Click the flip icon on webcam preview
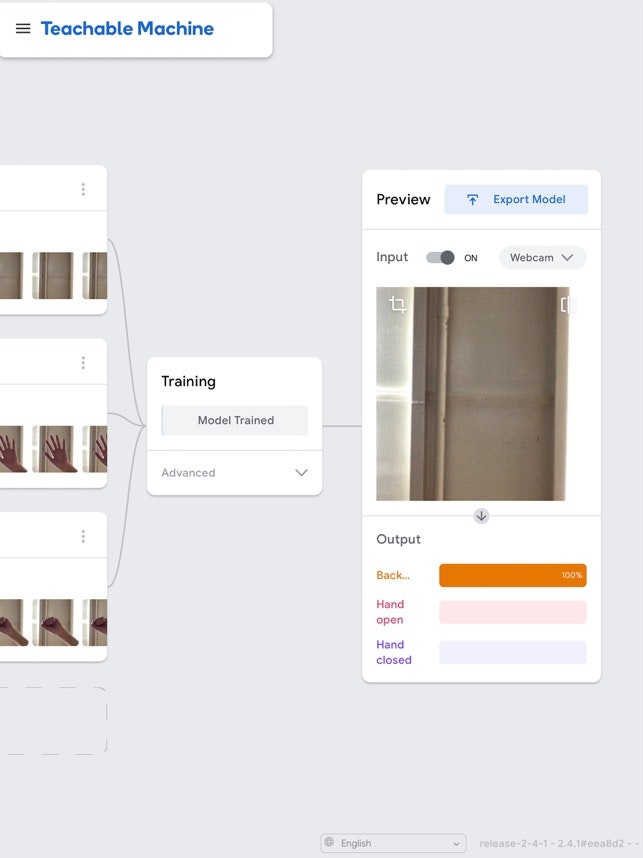The width and height of the screenshot is (643, 858). (x=567, y=304)
